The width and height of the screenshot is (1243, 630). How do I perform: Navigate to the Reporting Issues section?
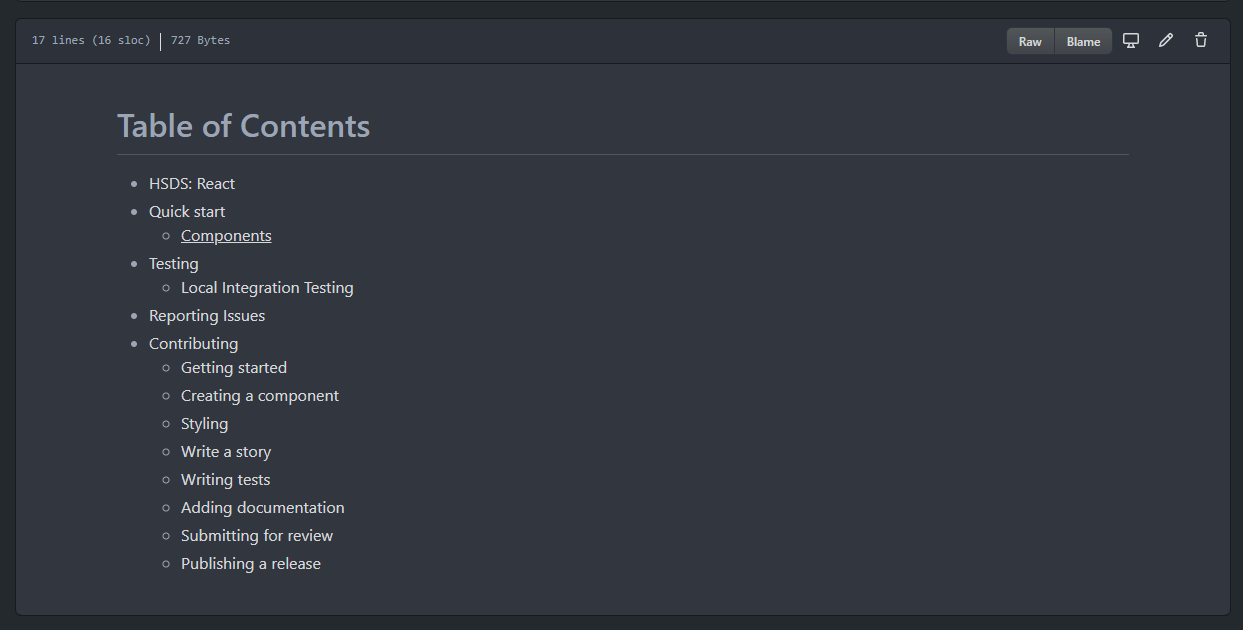pyautogui.click(x=207, y=315)
